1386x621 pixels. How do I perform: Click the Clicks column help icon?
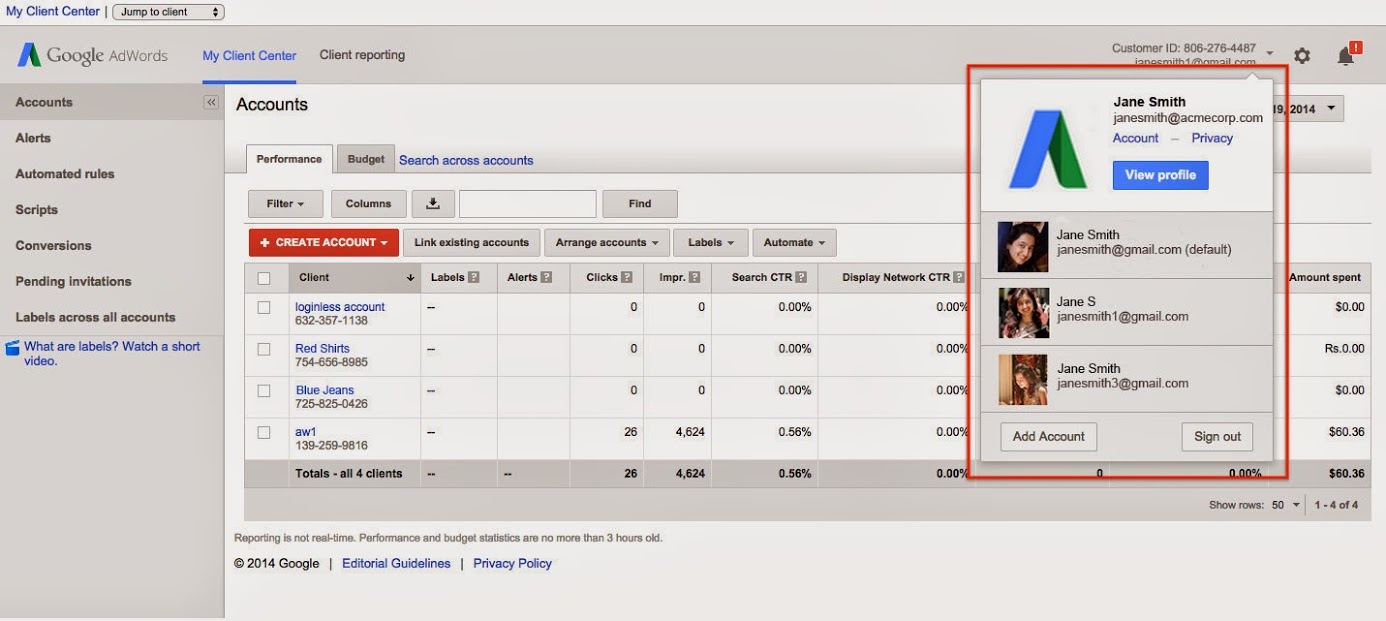tap(626, 278)
